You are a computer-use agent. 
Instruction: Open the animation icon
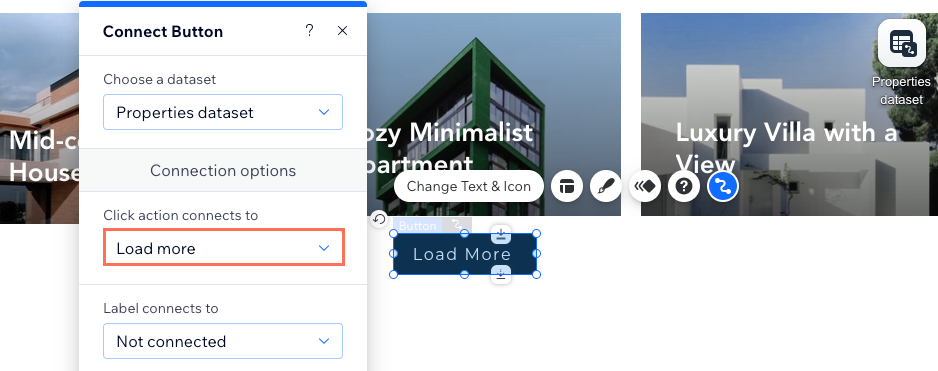pos(645,186)
